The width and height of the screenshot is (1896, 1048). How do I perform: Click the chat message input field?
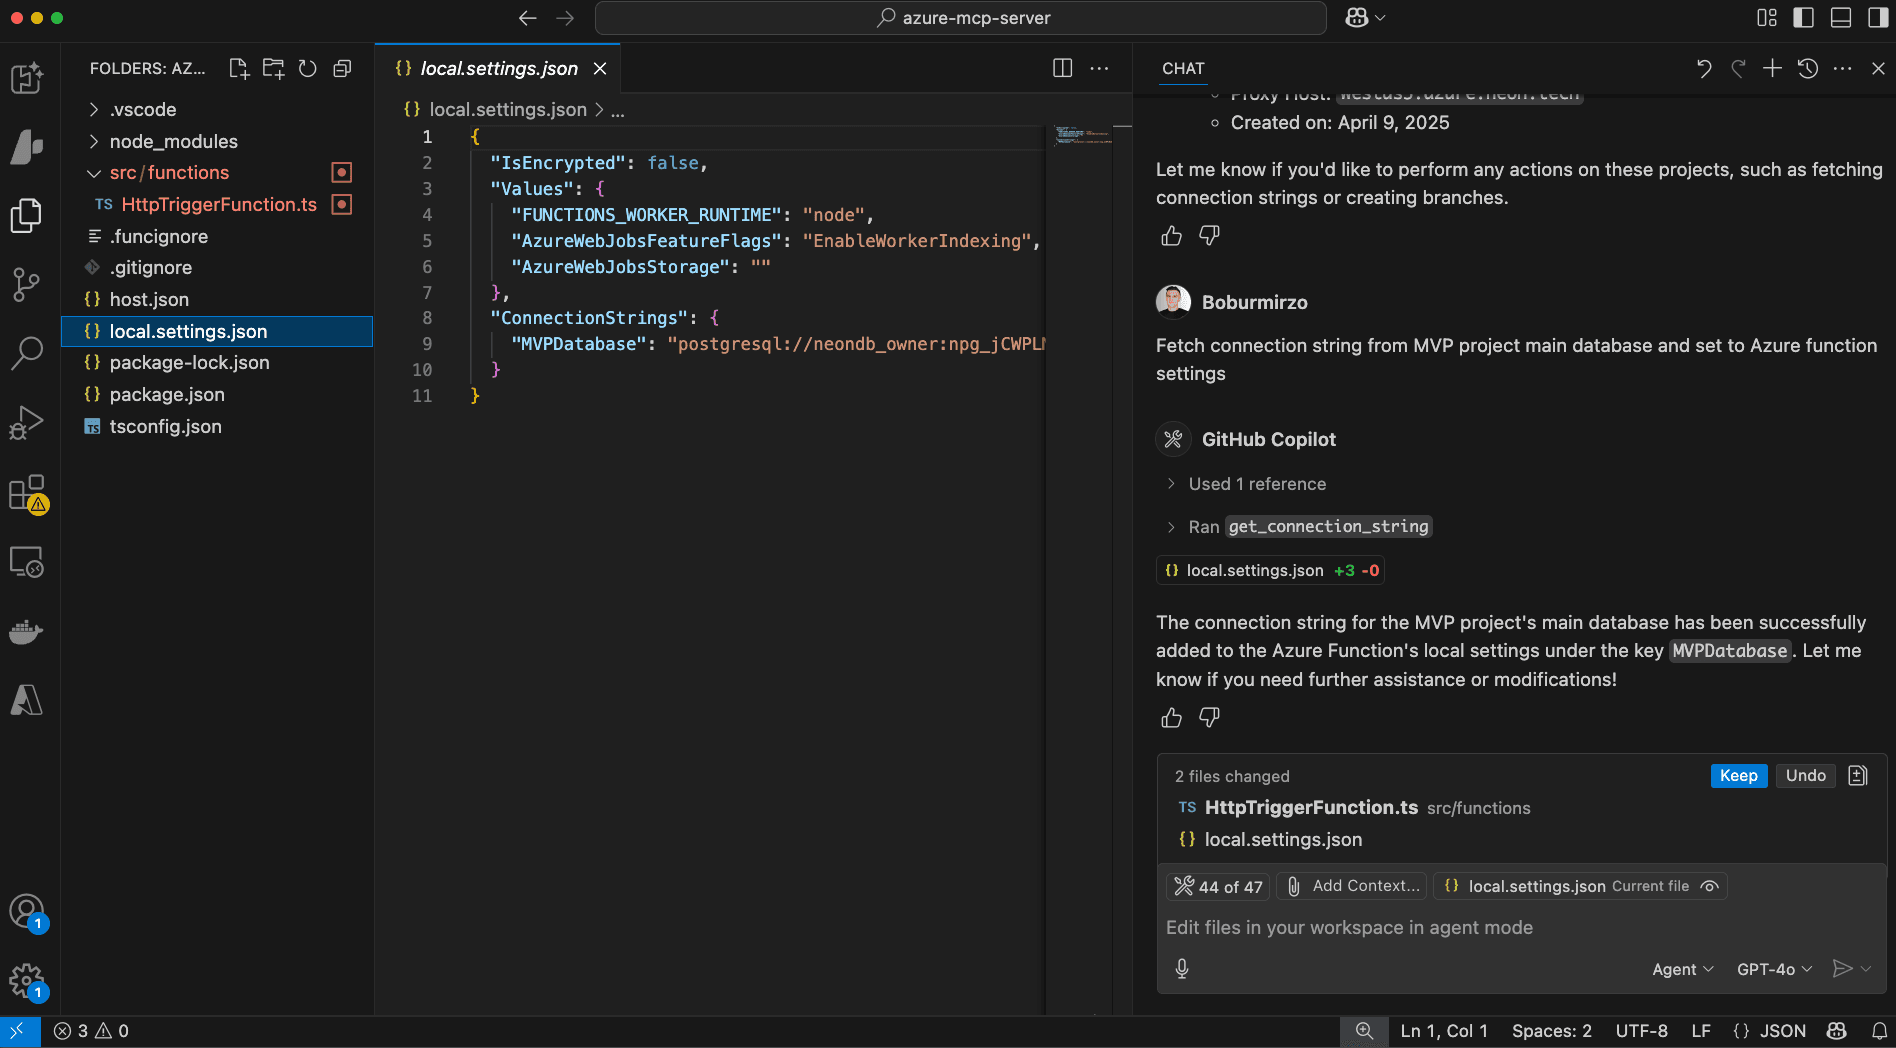[1400, 927]
